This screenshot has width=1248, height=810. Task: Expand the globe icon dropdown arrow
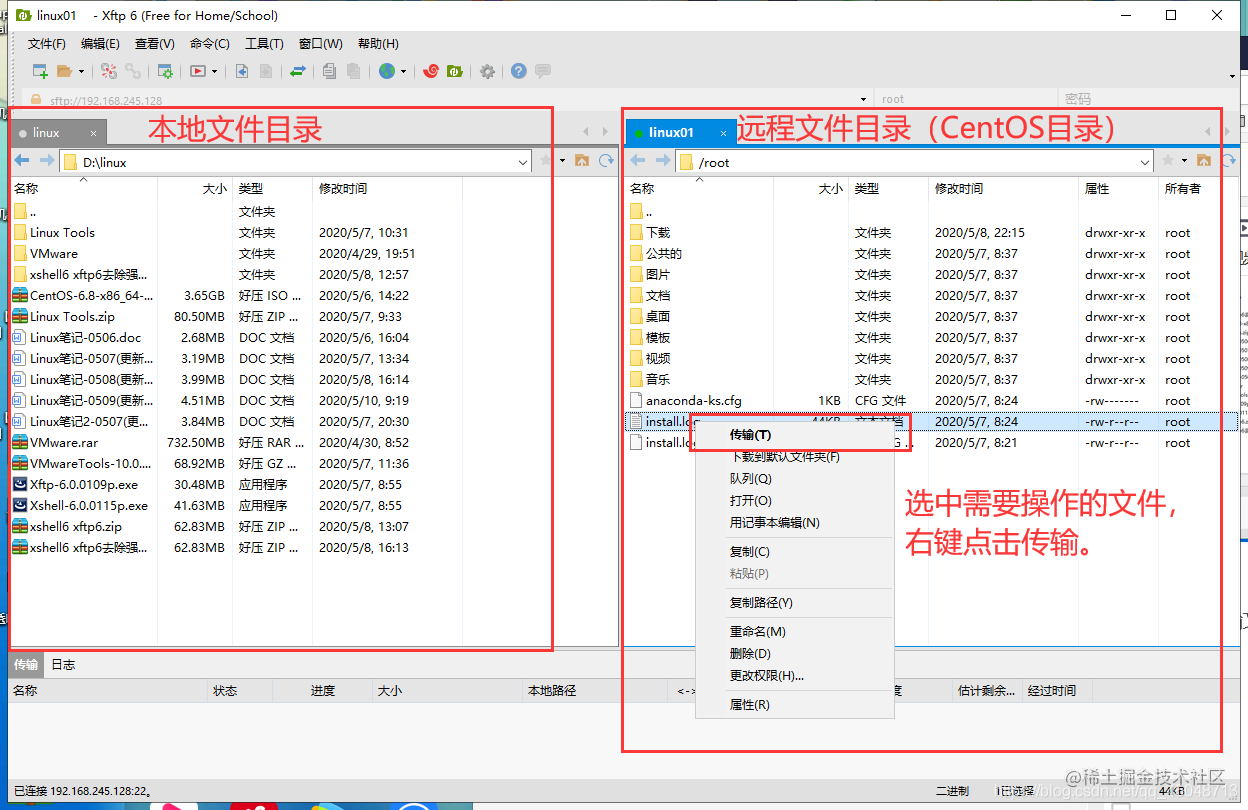point(403,71)
